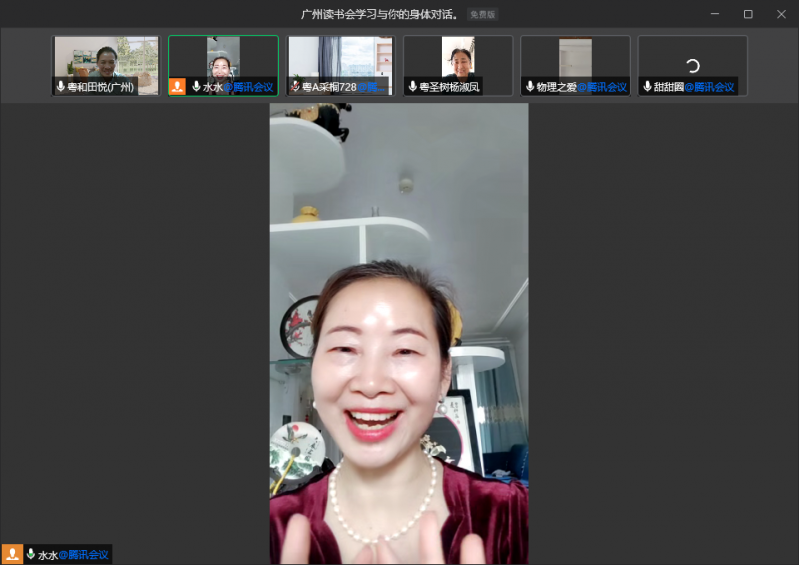Select 物理之爱 video thumbnail

pyautogui.click(x=575, y=58)
